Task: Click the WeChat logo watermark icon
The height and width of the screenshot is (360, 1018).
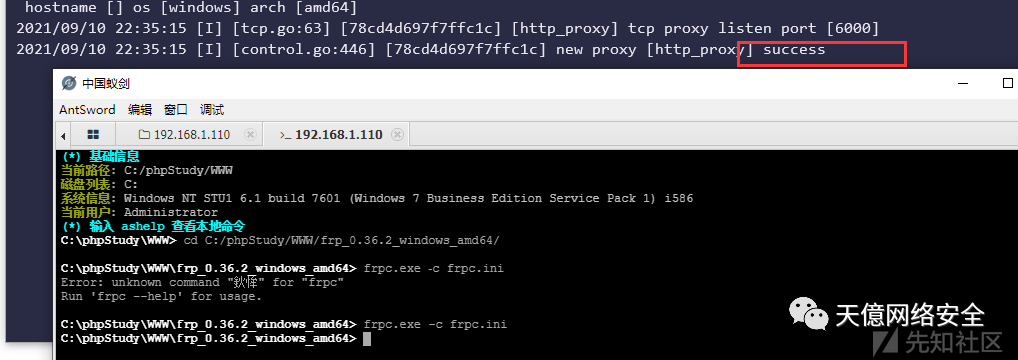Action: pos(808,313)
